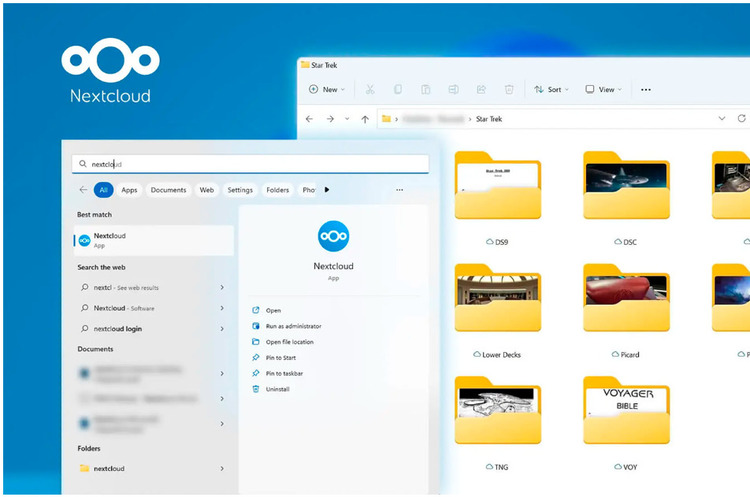The width and height of the screenshot is (750, 497).
Task: Click the Share icon in the Explorer toolbar
Action: click(481, 90)
